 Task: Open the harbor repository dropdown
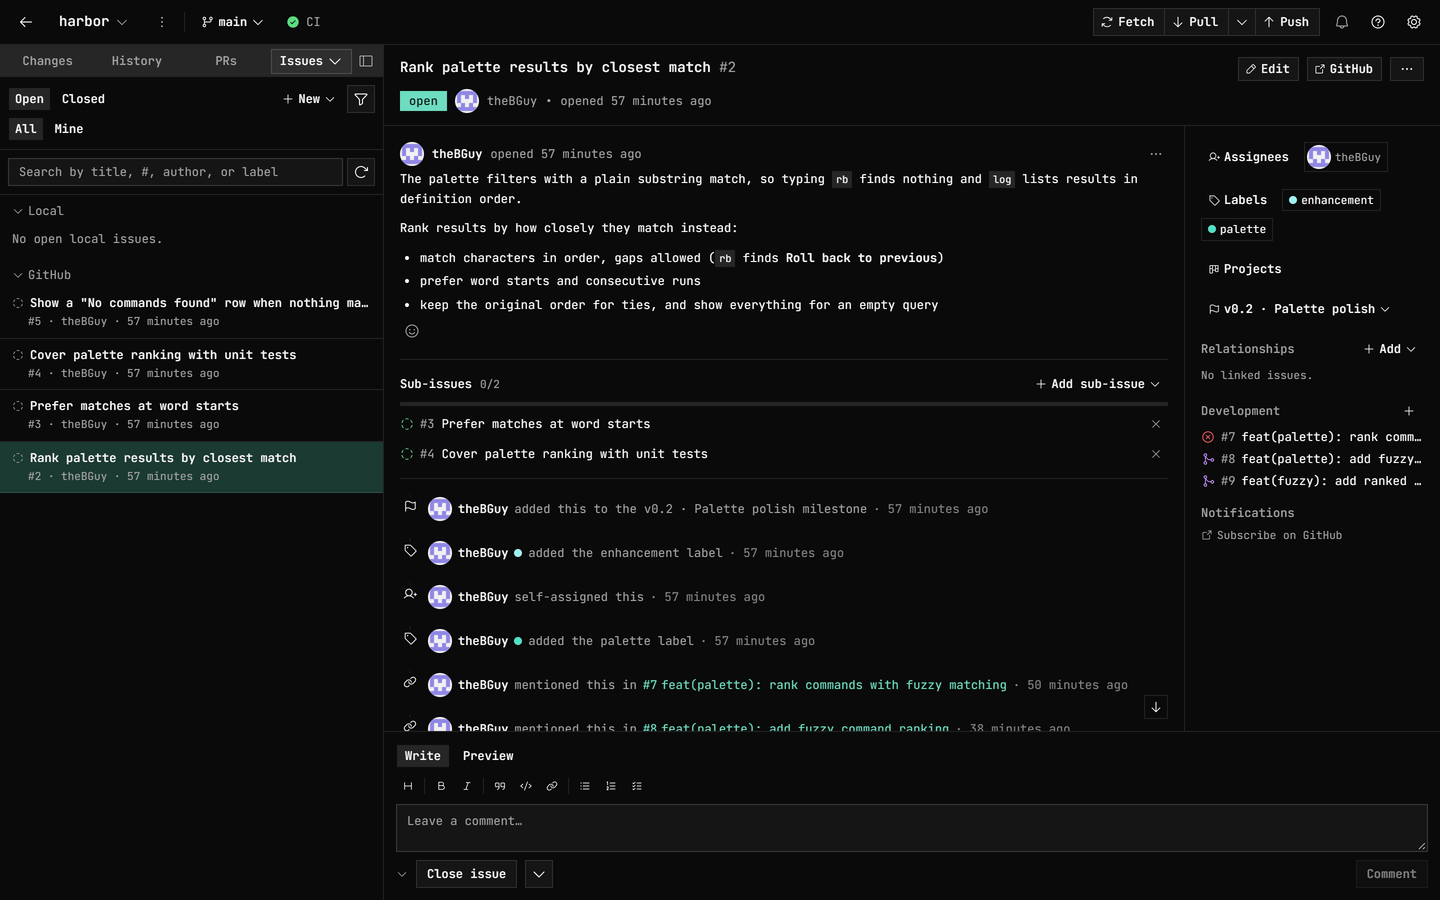point(93,22)
